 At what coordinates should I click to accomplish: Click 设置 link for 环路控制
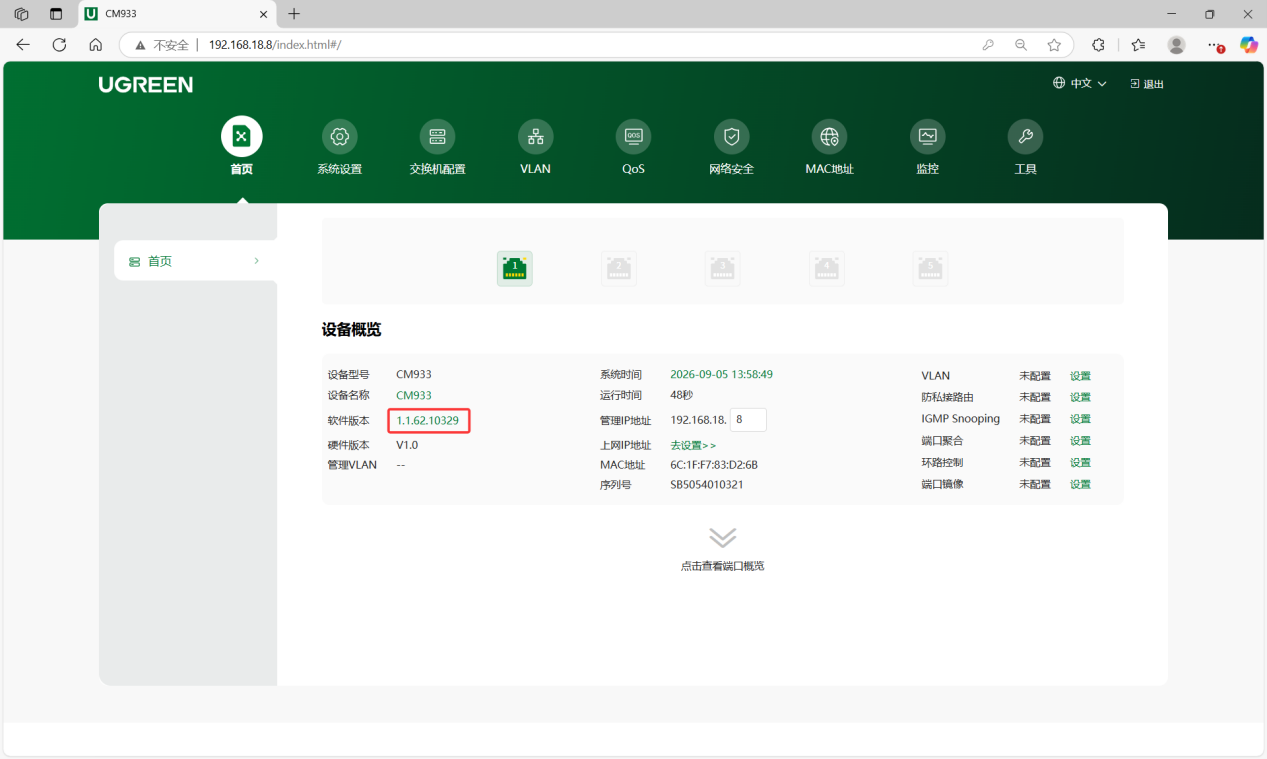pyautogui.click(x=1080, y=463)
